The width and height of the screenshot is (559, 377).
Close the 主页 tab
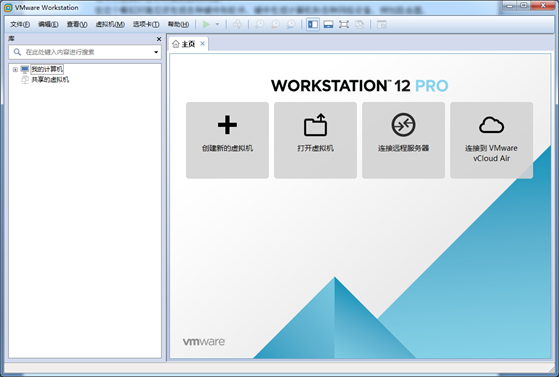pyautogui.click(x=202, y=44)
